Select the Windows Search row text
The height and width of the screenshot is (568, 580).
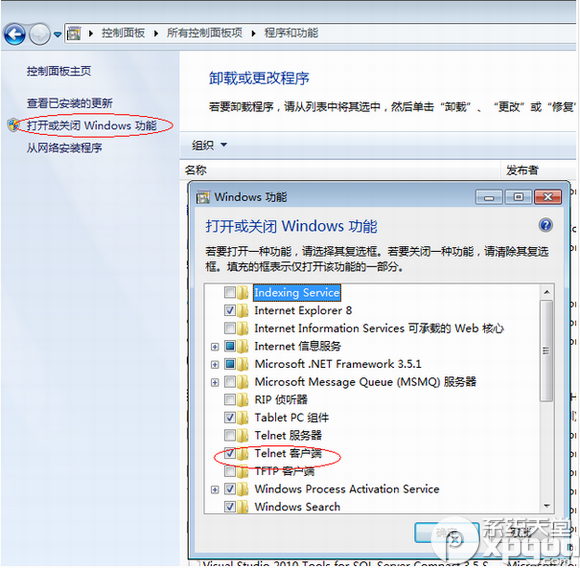click(x=297, y=507)
